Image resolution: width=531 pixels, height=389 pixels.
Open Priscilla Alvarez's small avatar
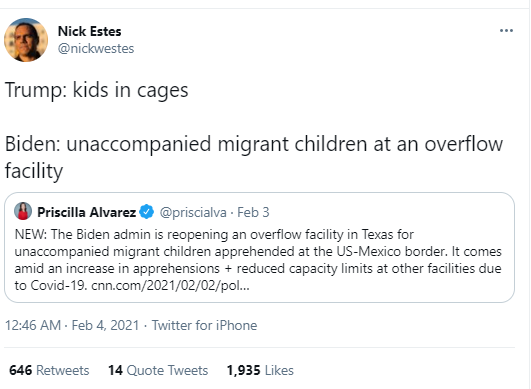pyautogui.click(x=23, y=211)
